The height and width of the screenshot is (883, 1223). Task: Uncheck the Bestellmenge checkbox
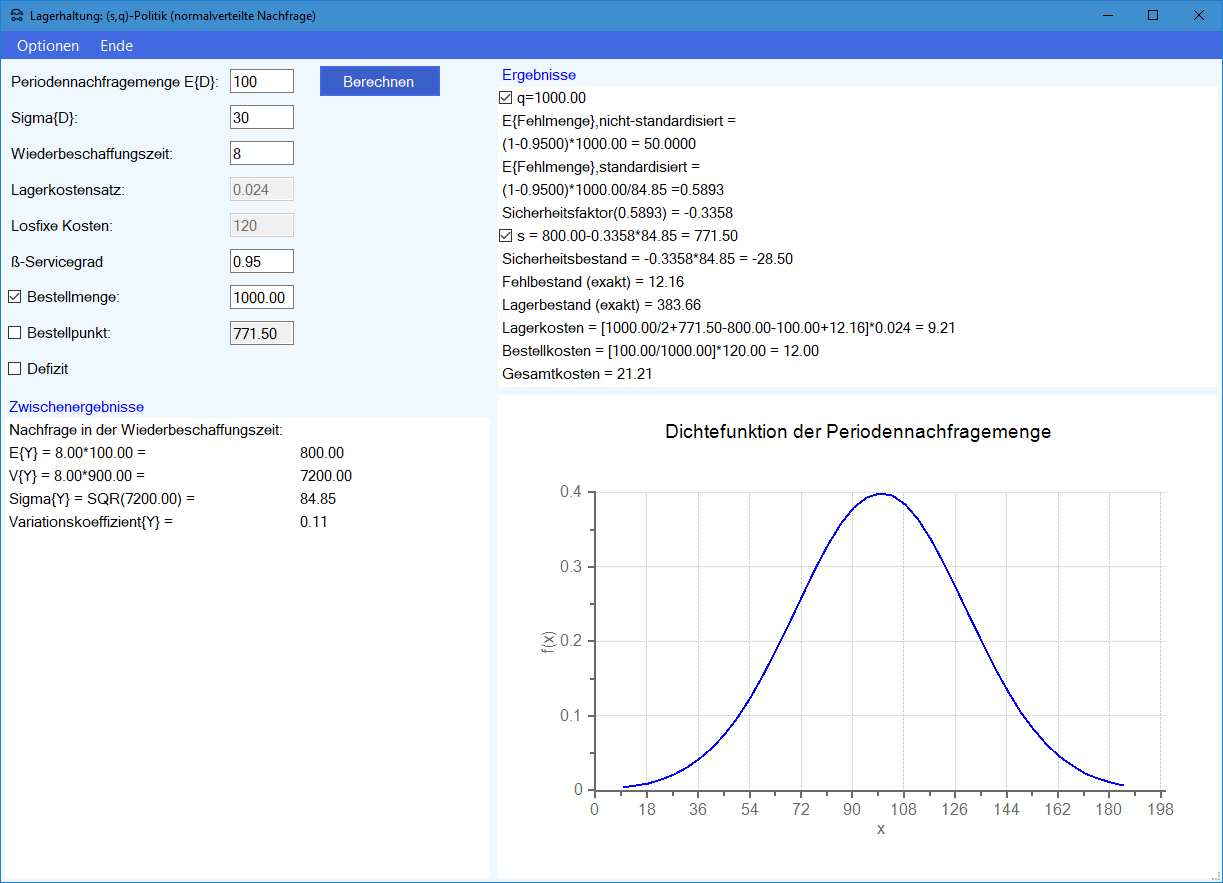click(15, 297)
